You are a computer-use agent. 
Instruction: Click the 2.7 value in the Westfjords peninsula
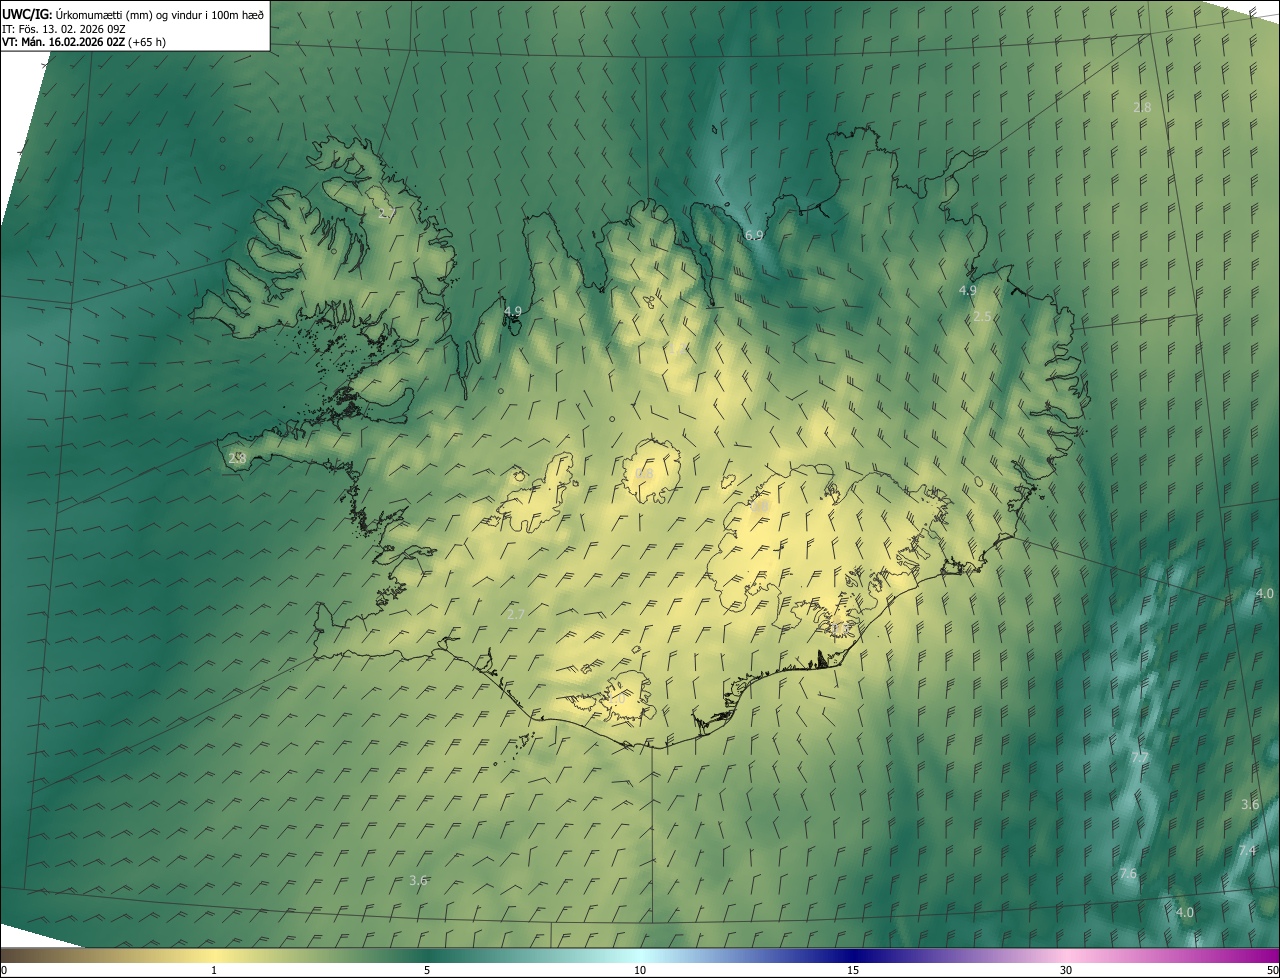point(387,213)
